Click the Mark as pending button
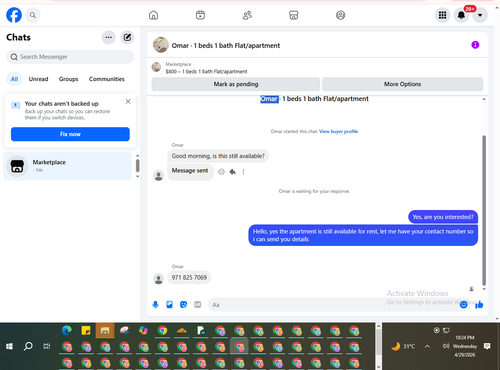This screenshot has height=370, width=500. click(x=236, y=84)
